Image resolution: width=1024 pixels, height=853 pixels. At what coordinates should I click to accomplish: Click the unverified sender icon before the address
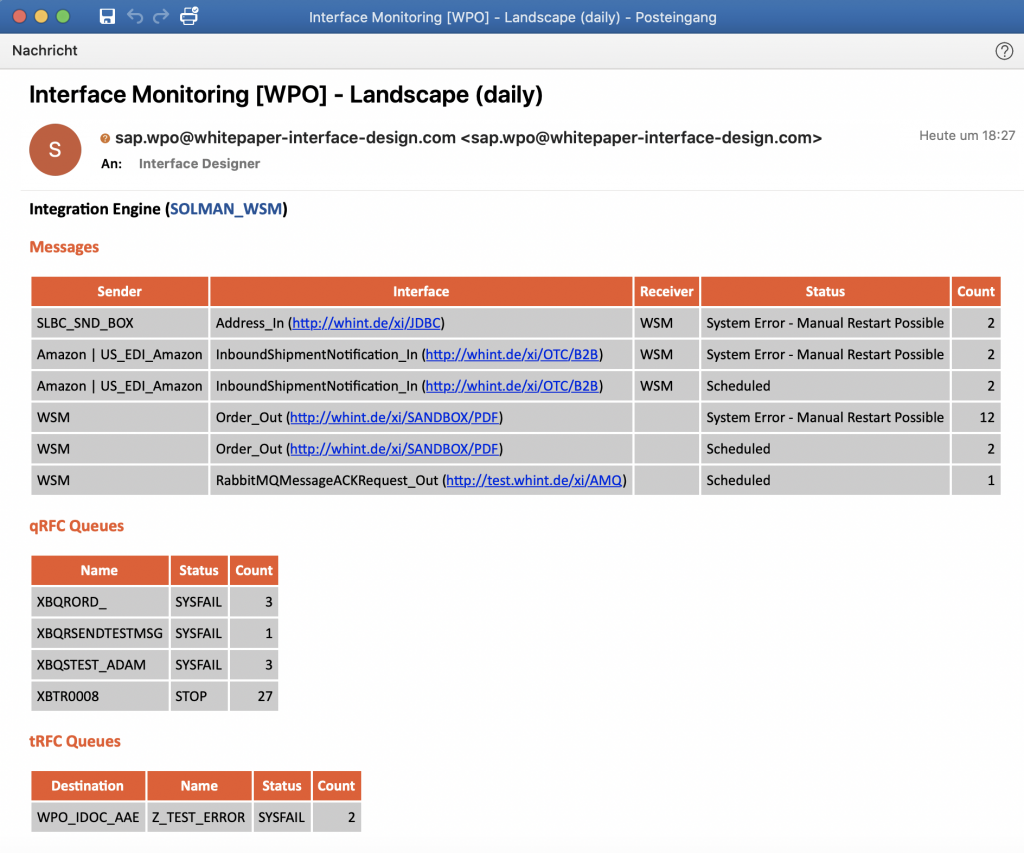(x=105, y=139)
